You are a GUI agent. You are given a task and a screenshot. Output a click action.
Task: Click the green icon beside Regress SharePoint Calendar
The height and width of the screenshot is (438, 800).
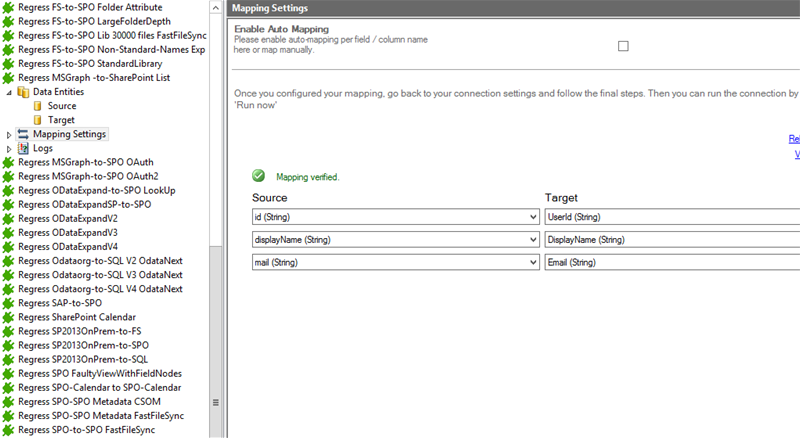(9, 316)
